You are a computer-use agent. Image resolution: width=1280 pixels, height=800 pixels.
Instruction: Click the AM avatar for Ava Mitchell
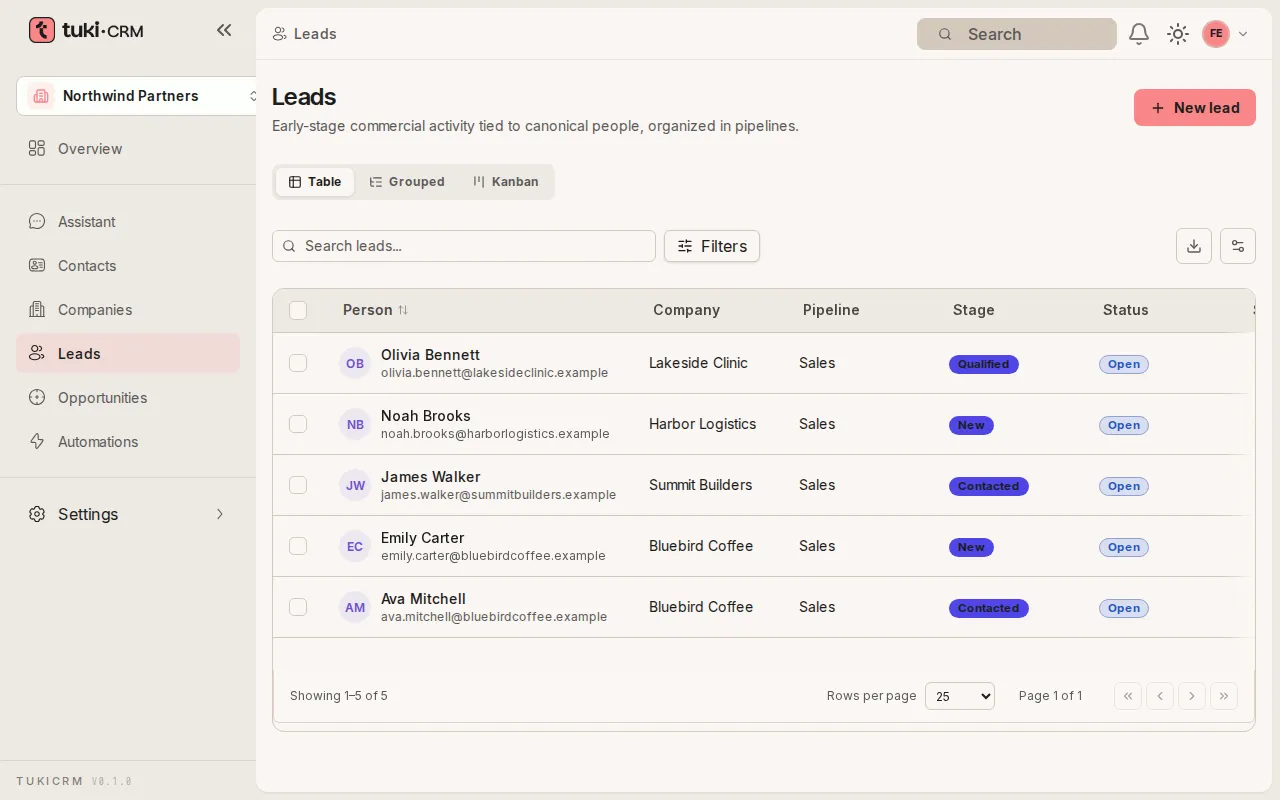click(355, 607)
